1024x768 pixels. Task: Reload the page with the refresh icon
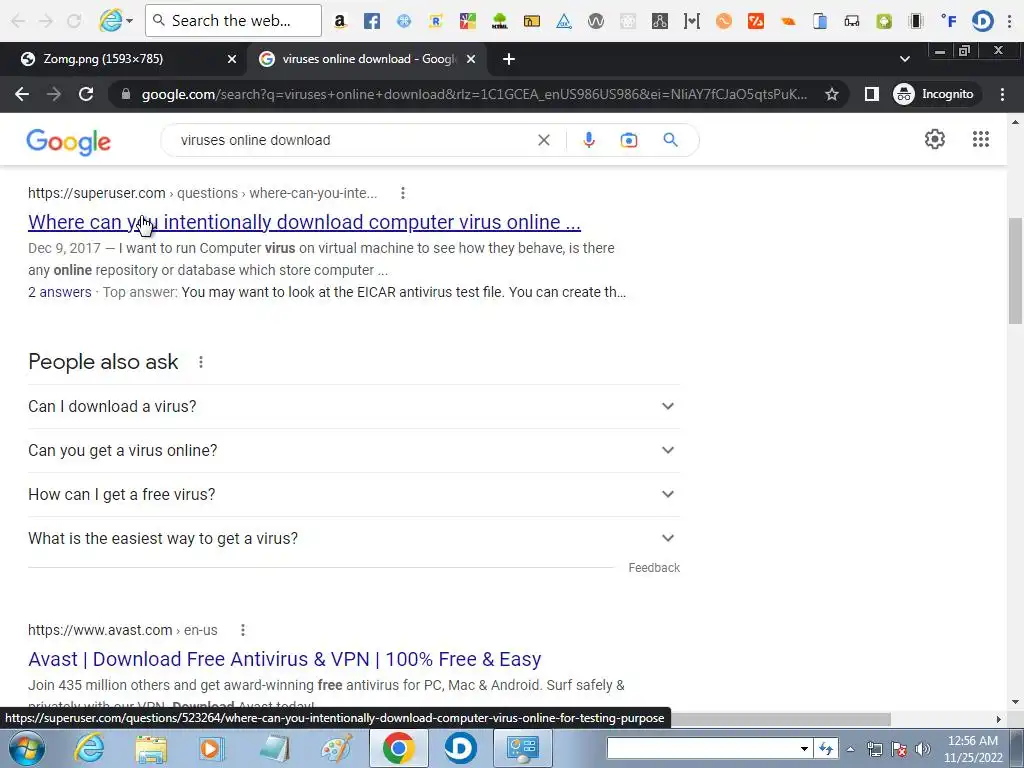(86, 94)
